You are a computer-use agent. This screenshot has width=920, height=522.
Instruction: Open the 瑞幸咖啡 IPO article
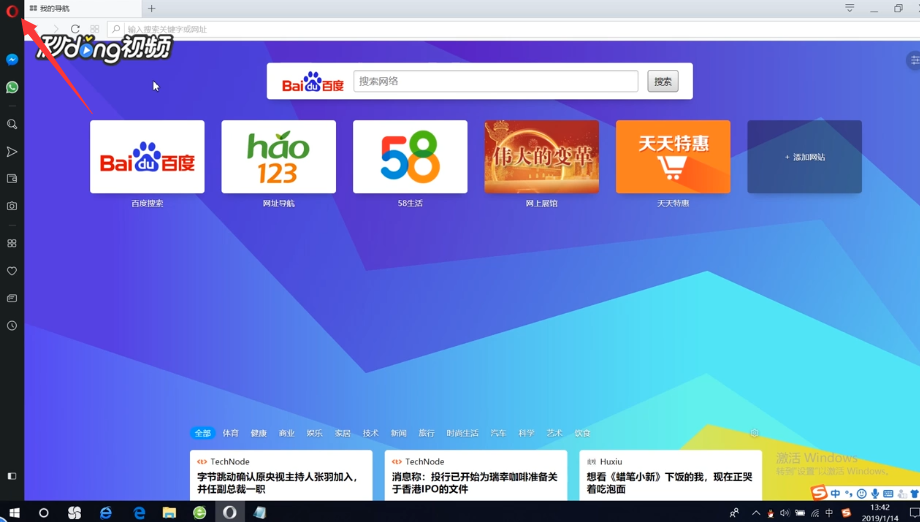click(476, 475)
